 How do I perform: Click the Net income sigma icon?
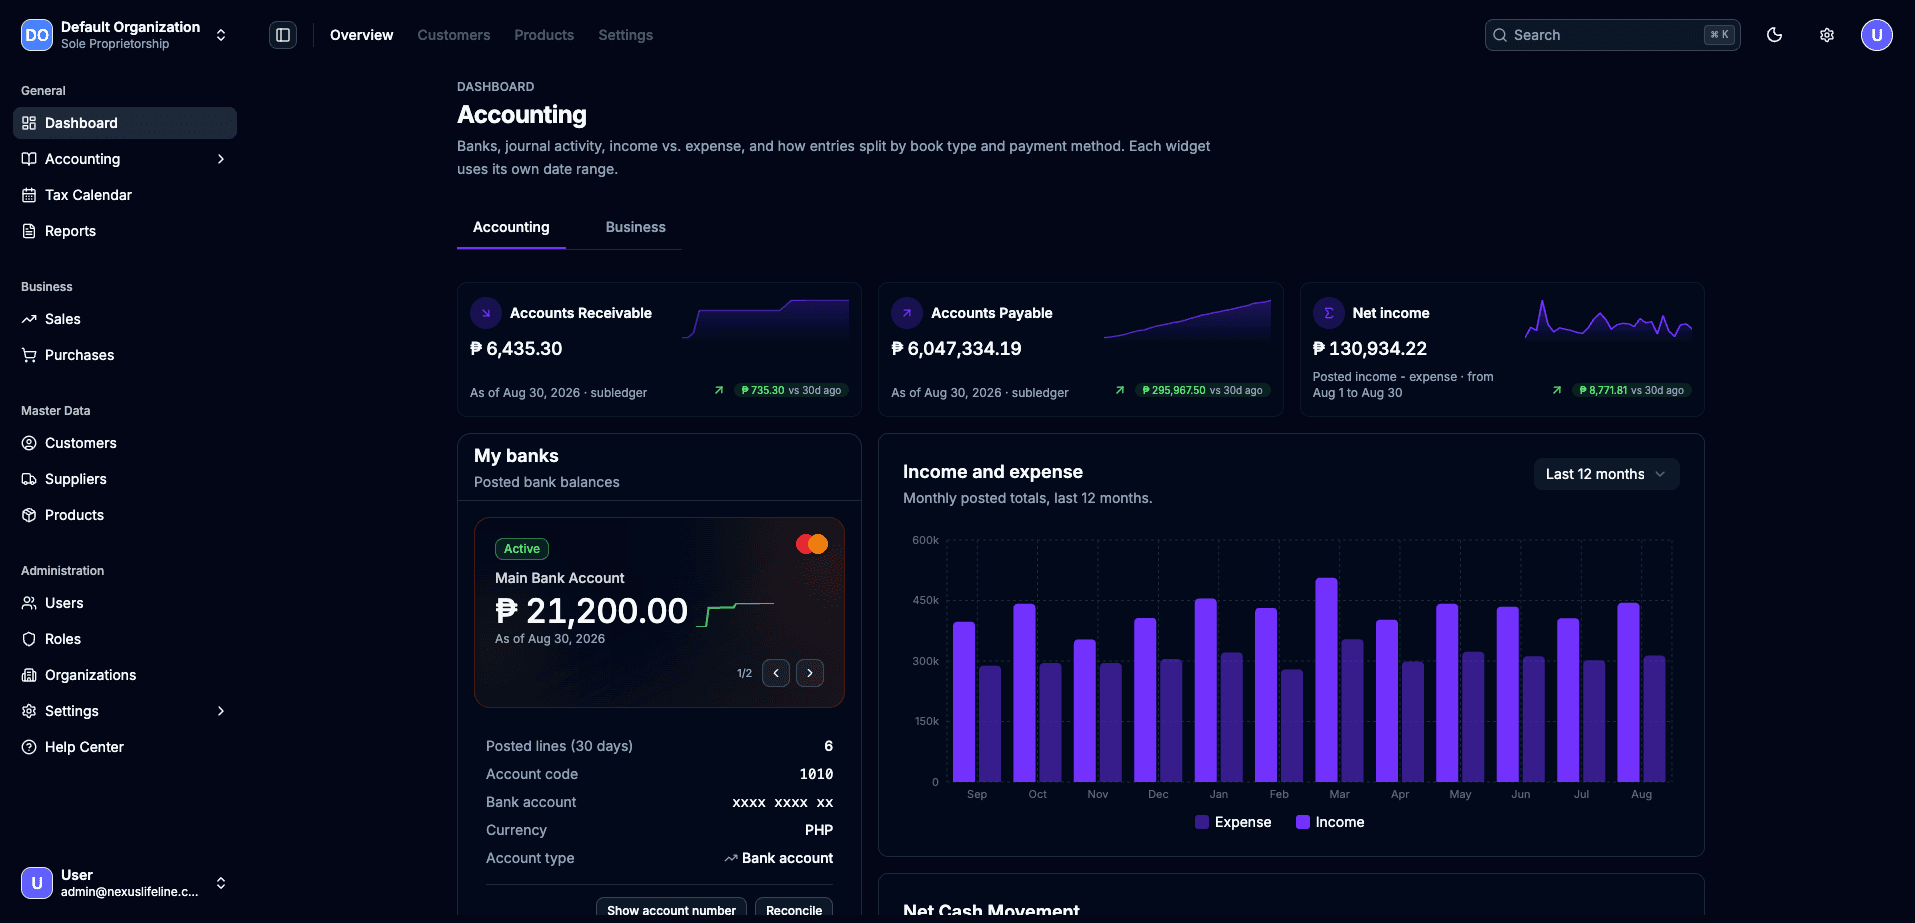tap(1329, 313)
